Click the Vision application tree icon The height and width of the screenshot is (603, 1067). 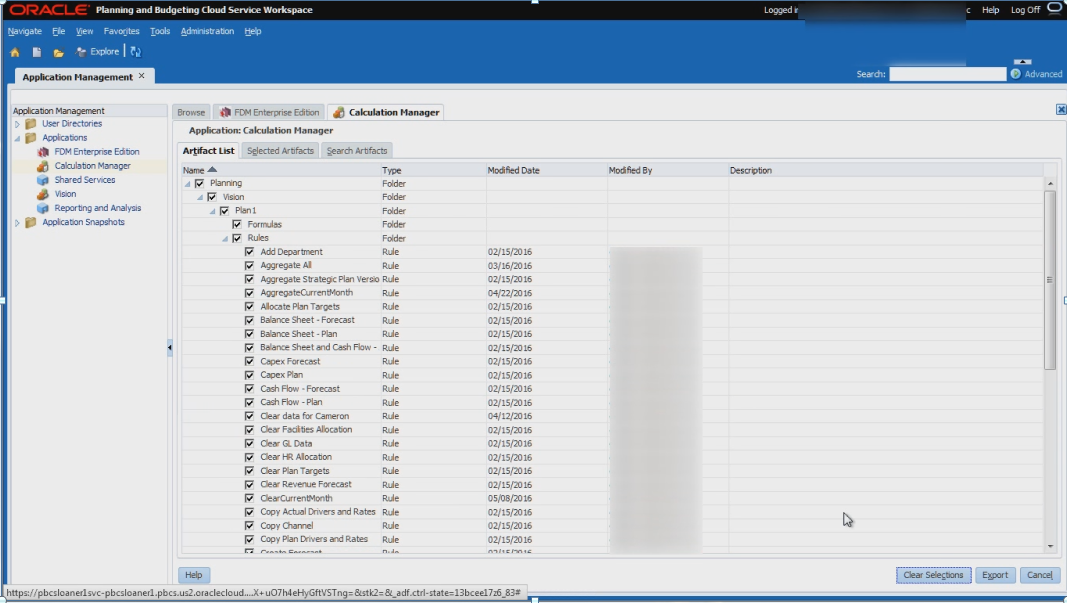pyautogui.click(x=43, y=194)
